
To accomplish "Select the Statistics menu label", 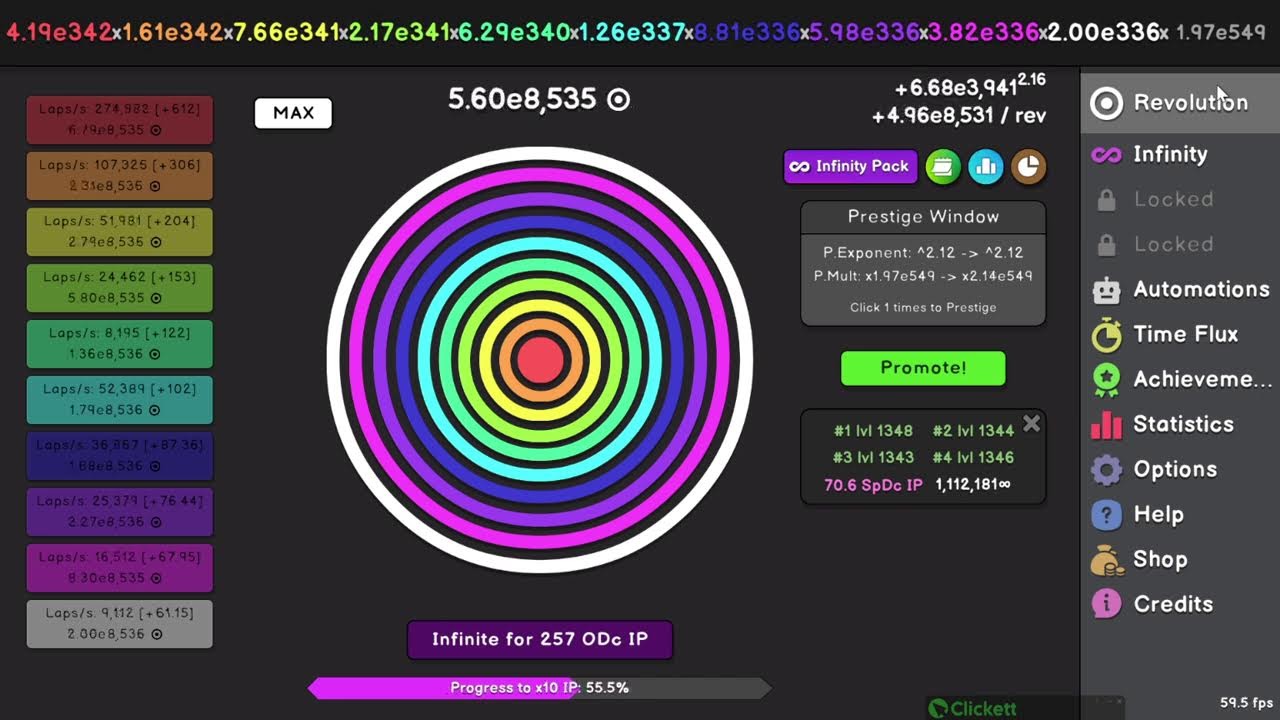I will (1183, 425).
